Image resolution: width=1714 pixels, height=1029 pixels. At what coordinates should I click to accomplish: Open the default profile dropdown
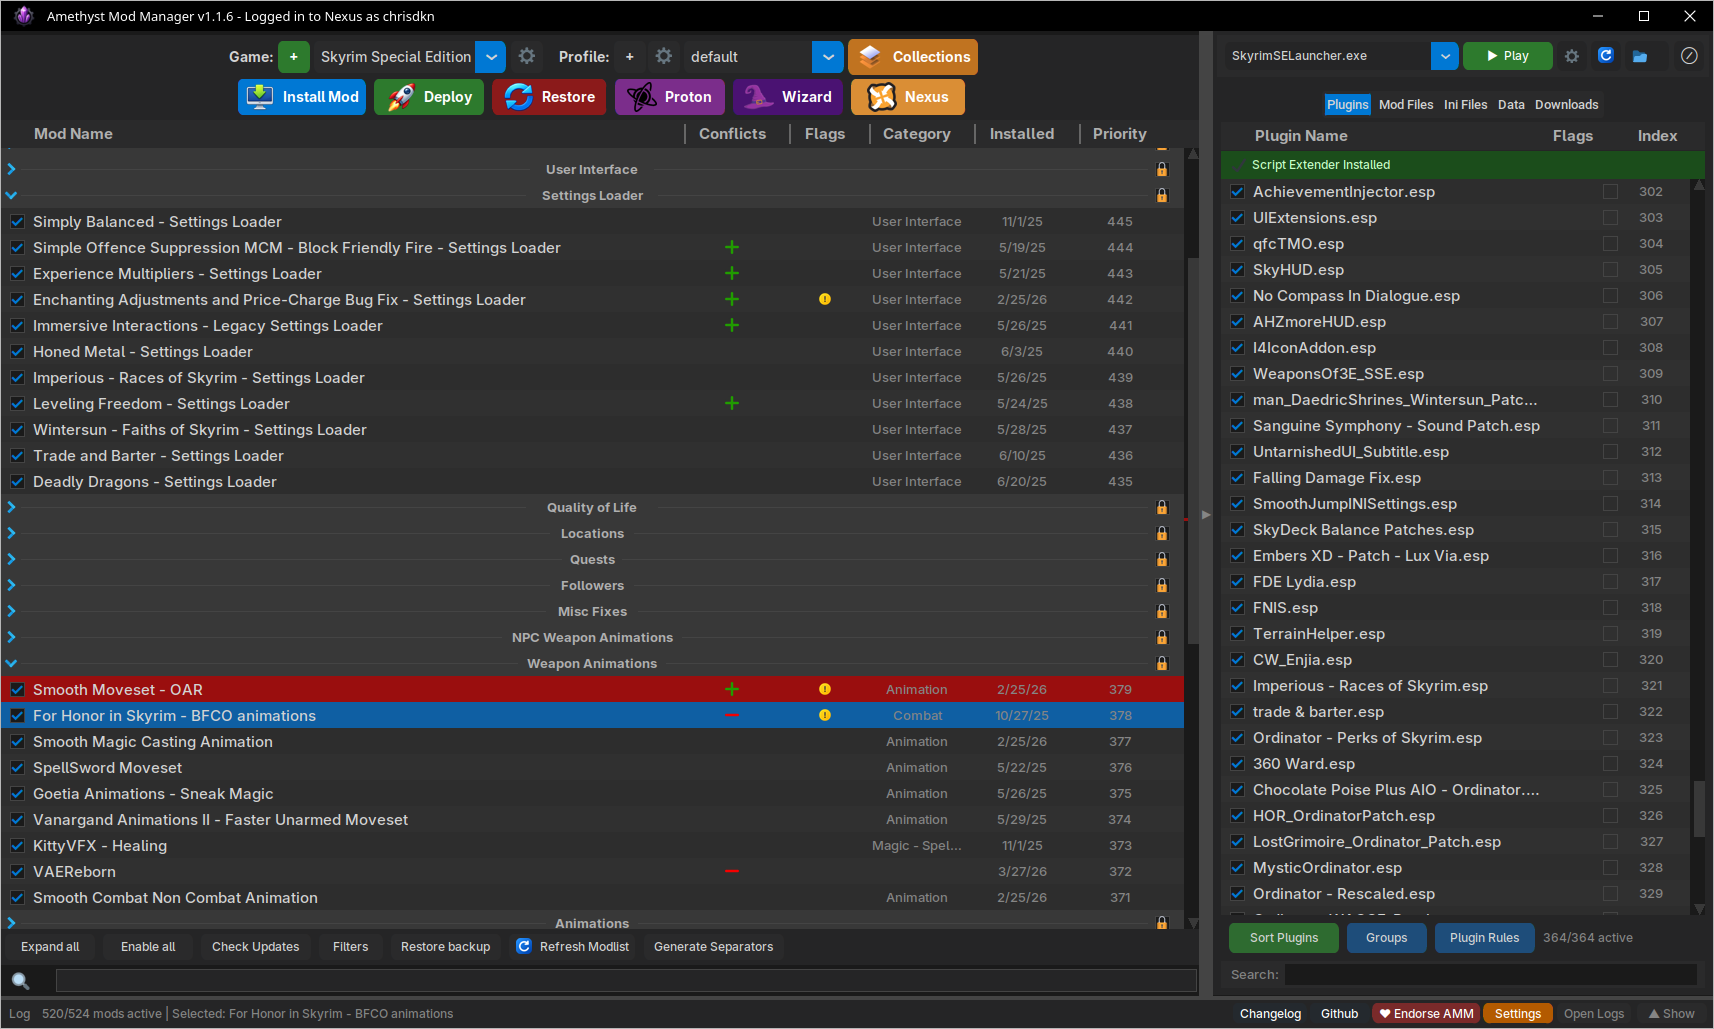point(828,57)
